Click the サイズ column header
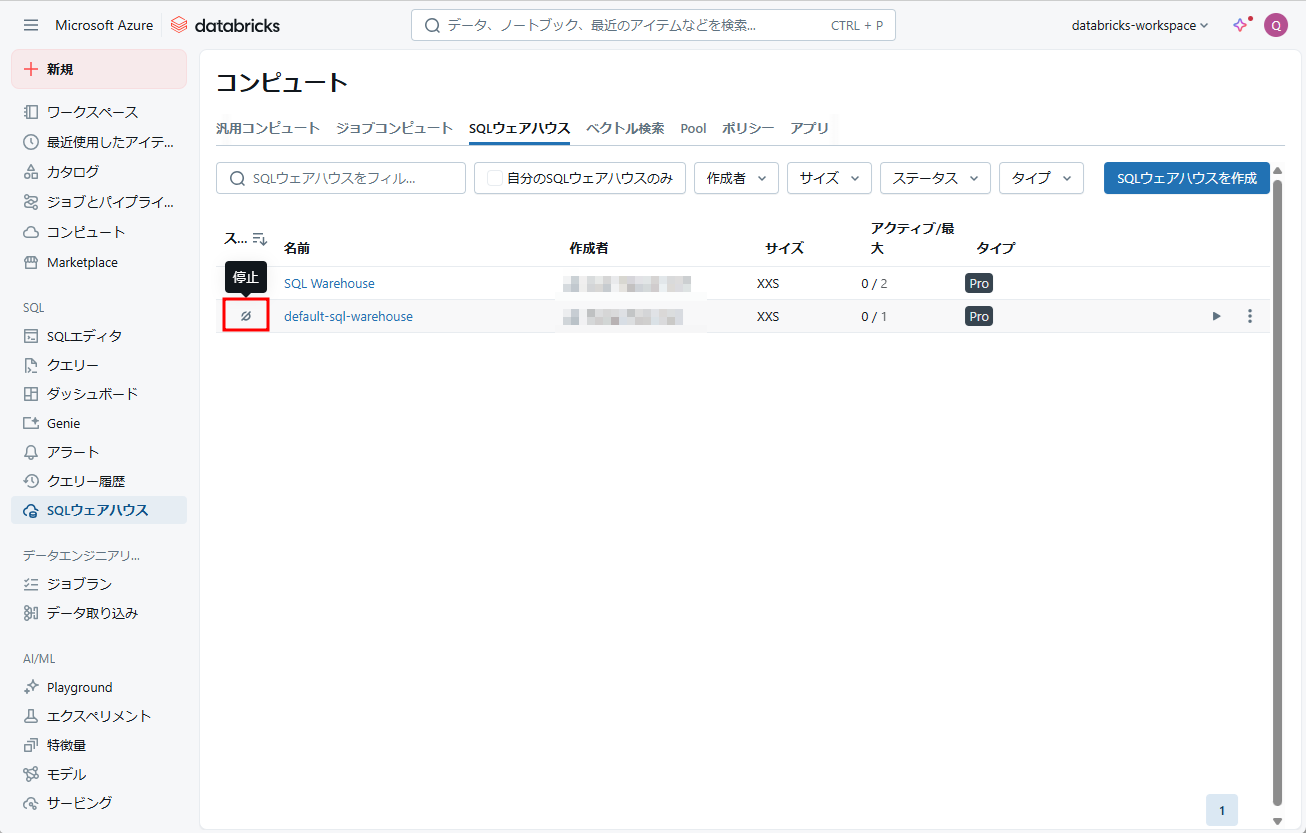1306x833 pixels. point(784,248)
